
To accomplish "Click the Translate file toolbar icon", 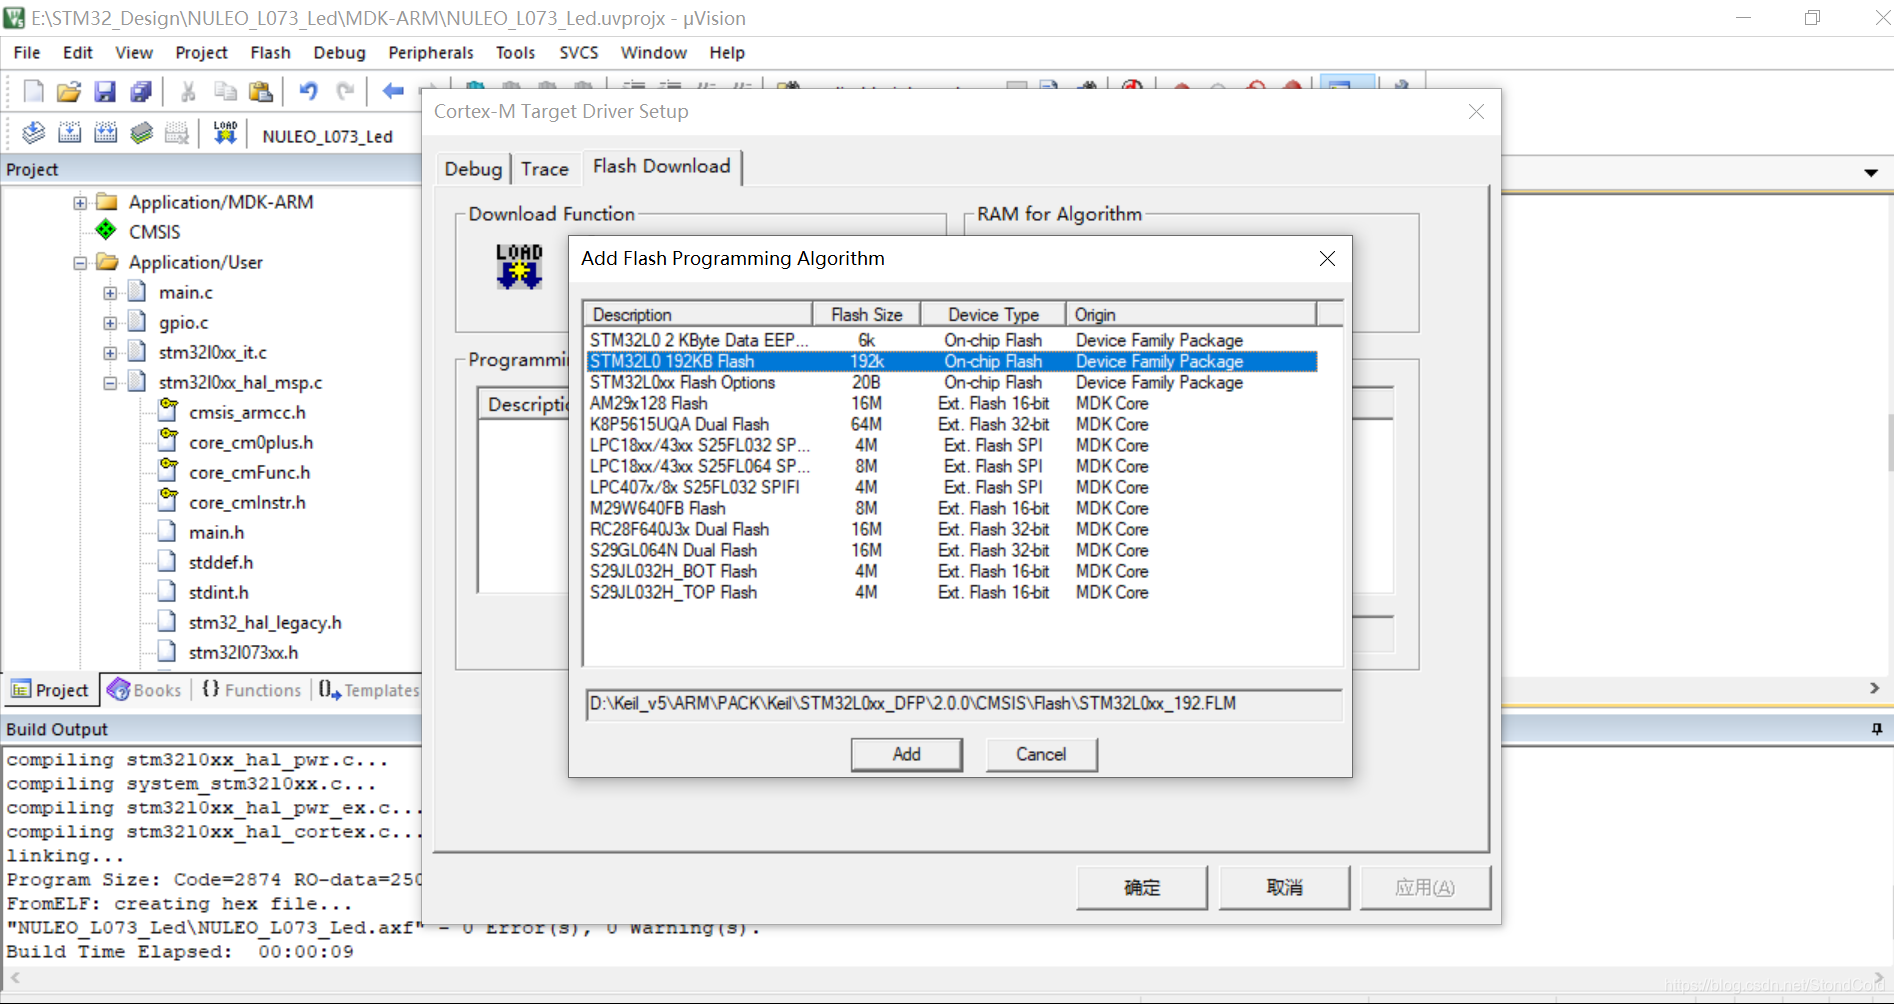I will (x=33, y=133).
